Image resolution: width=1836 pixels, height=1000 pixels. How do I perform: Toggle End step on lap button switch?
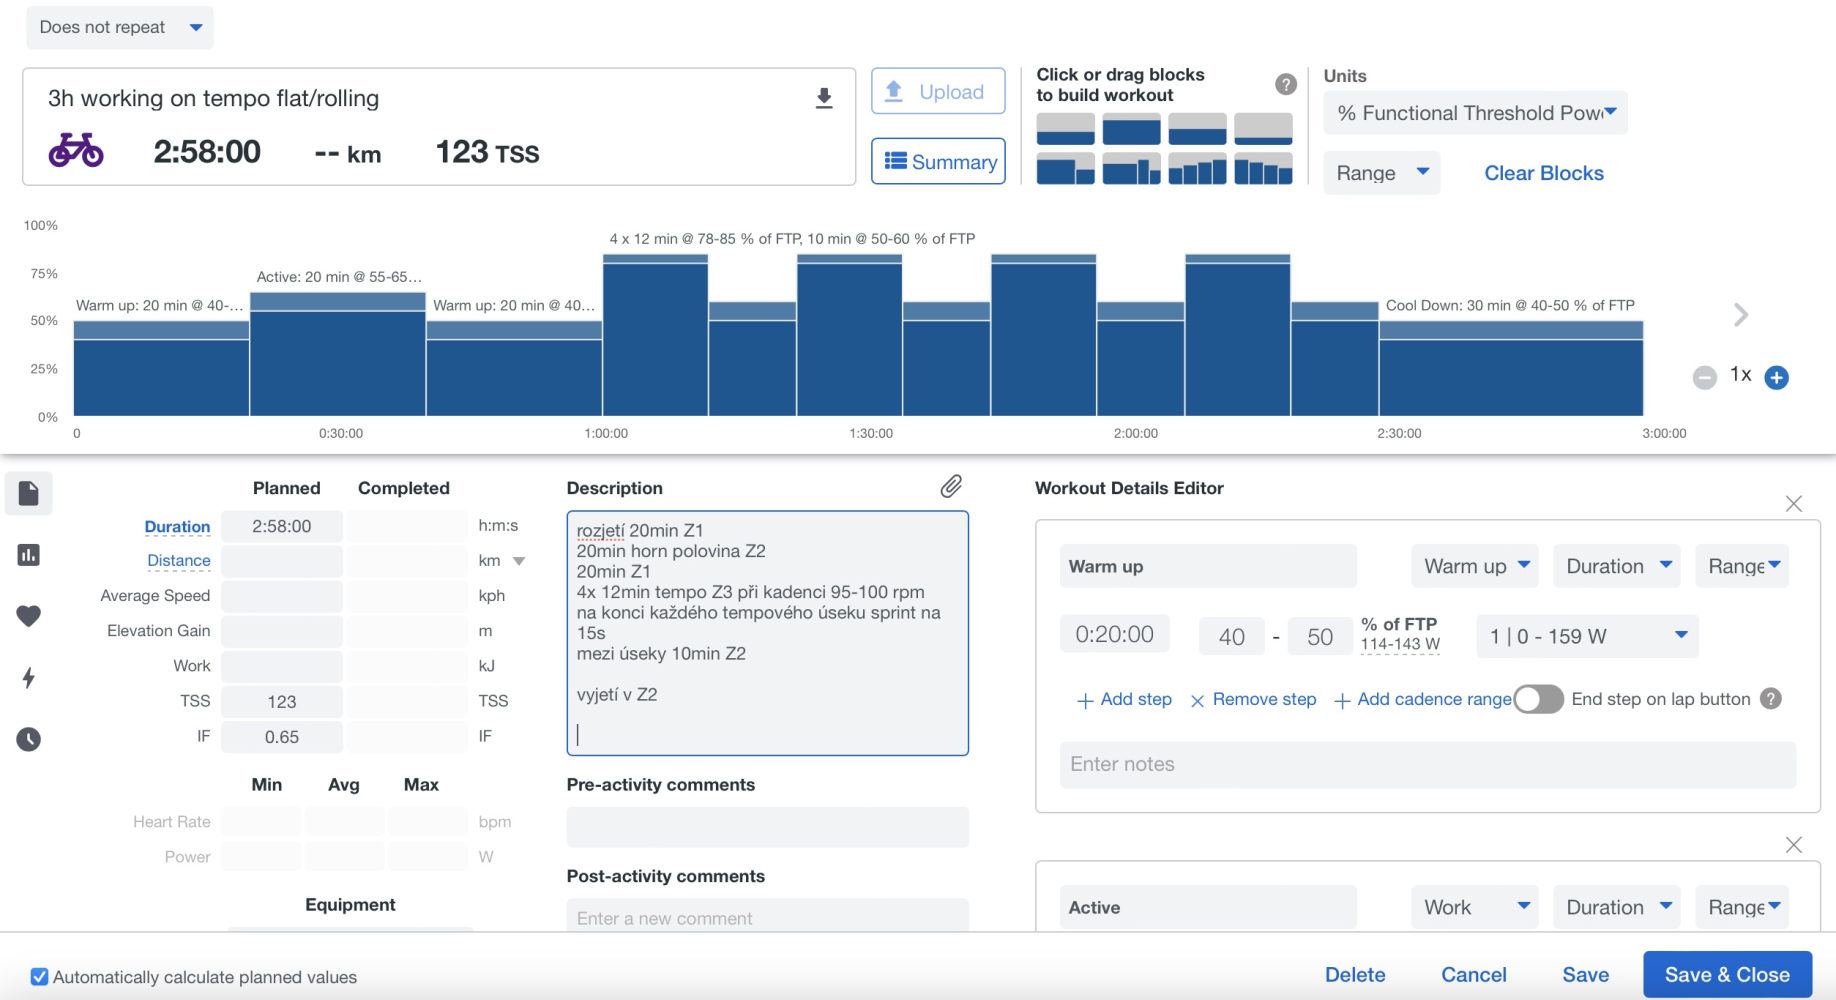pos(1538,699)
